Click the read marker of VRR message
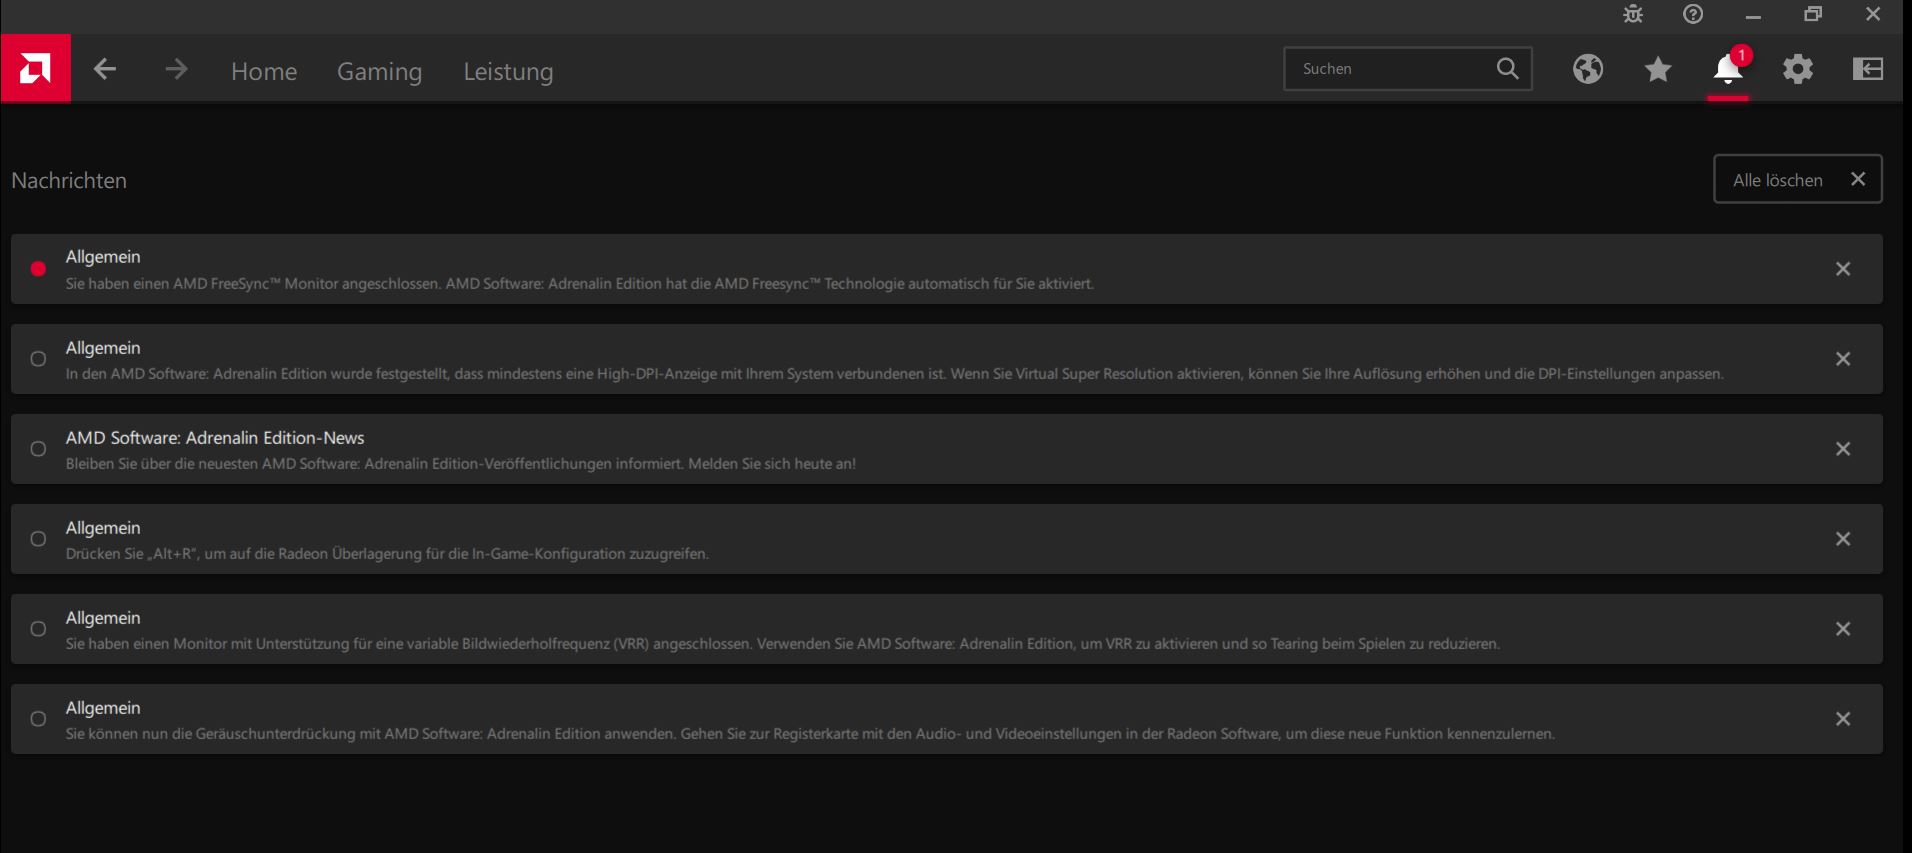The width and height of the screenshot is (1912, 853). [x=38, y=629]
